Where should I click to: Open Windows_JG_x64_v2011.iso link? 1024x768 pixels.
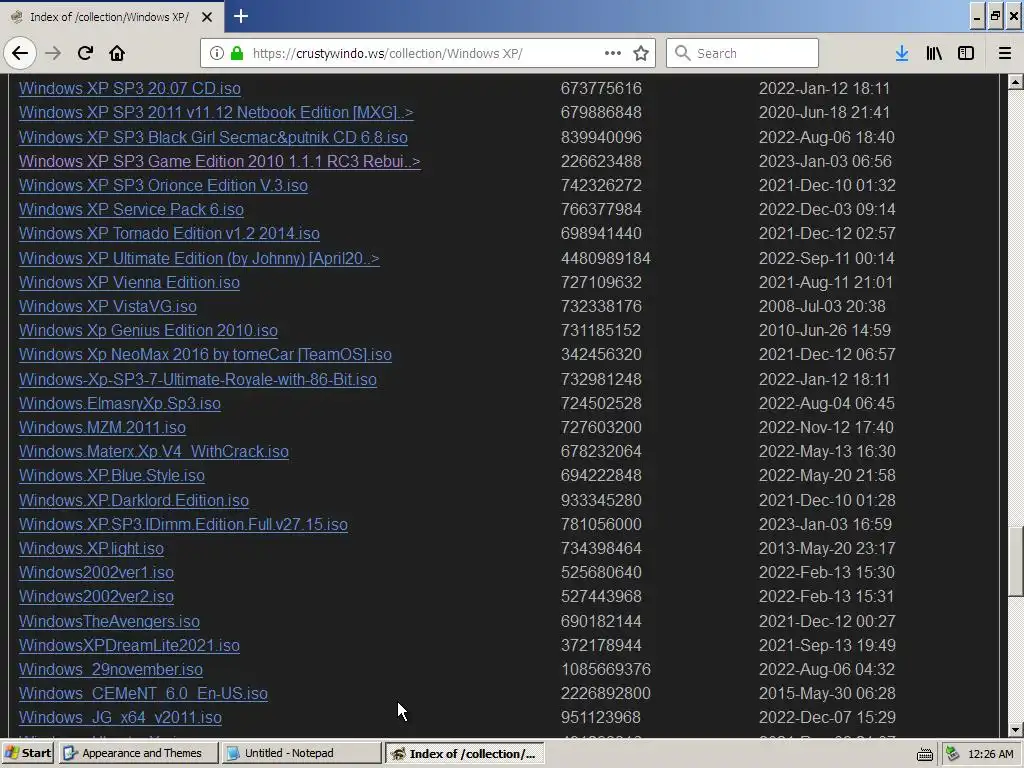(x=120, y=718)
